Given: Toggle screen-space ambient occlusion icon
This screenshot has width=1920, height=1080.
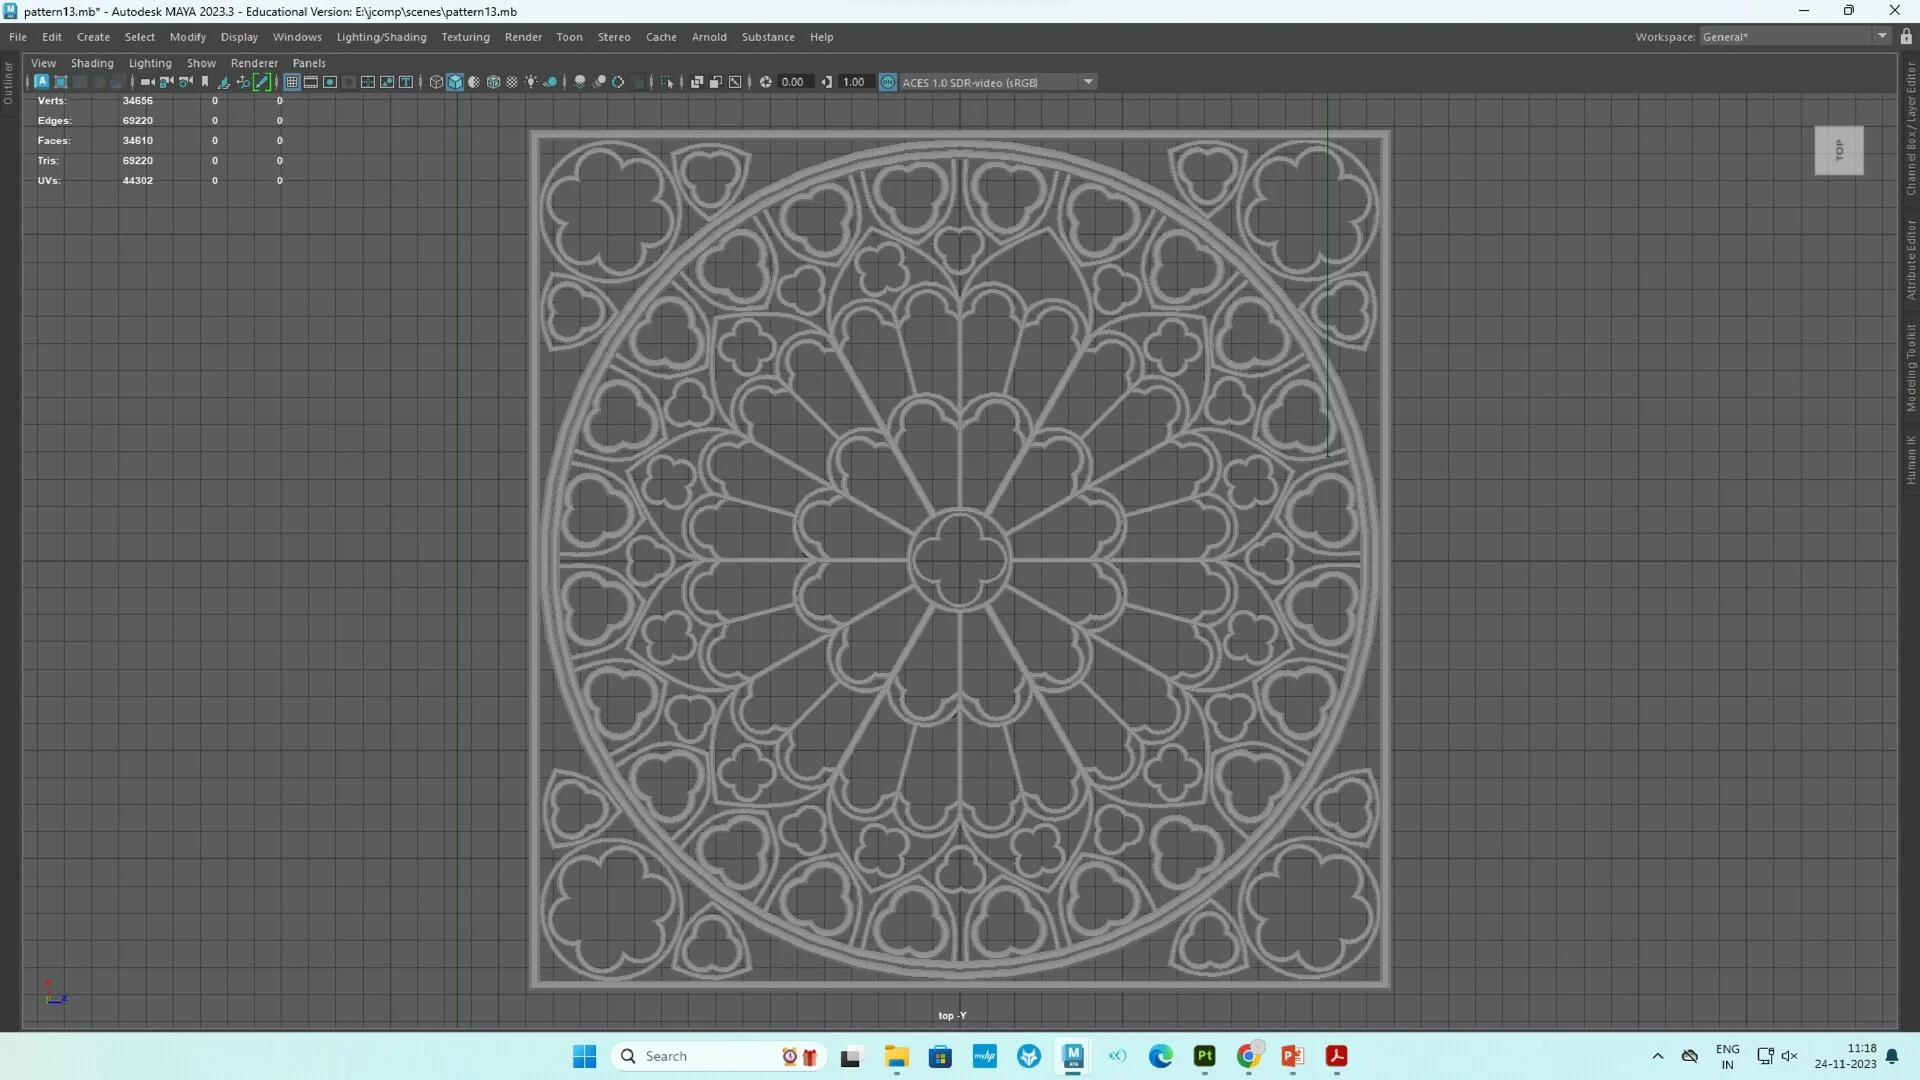Looking at the screenshot, I should point(580,82).
